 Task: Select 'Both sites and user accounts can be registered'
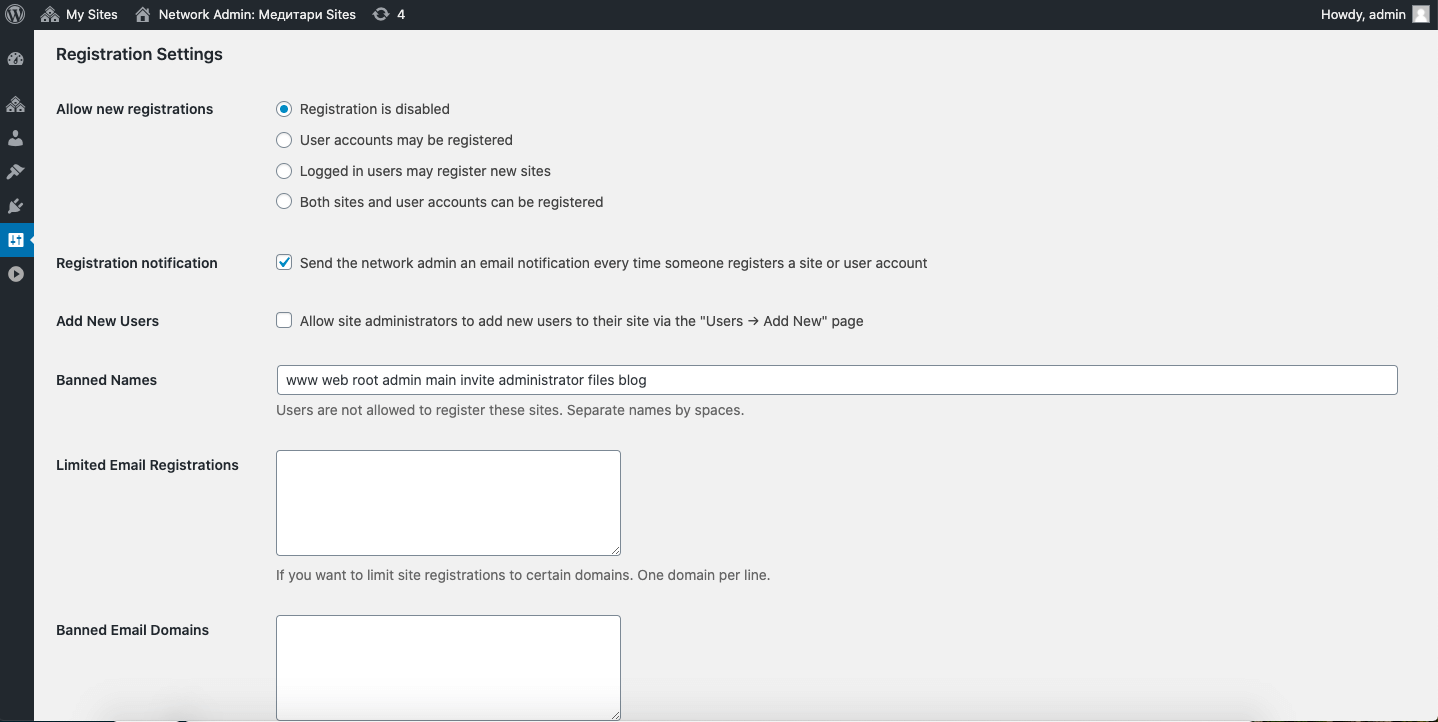(284, 202)
